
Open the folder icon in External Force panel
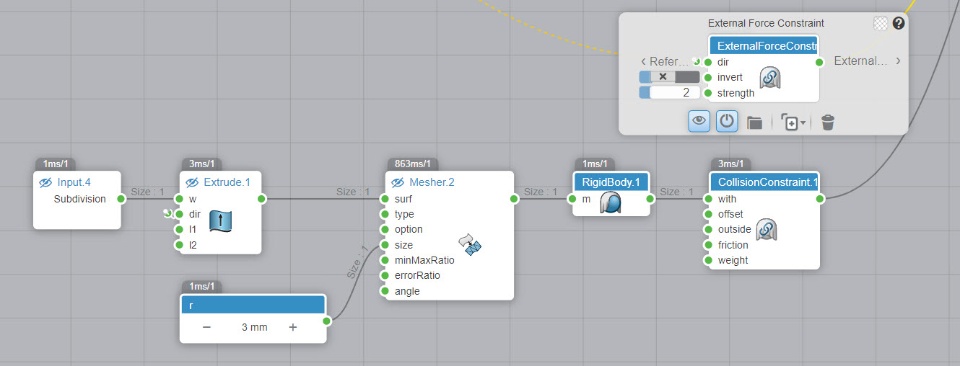pyautogui.click(x=754, y=122)
